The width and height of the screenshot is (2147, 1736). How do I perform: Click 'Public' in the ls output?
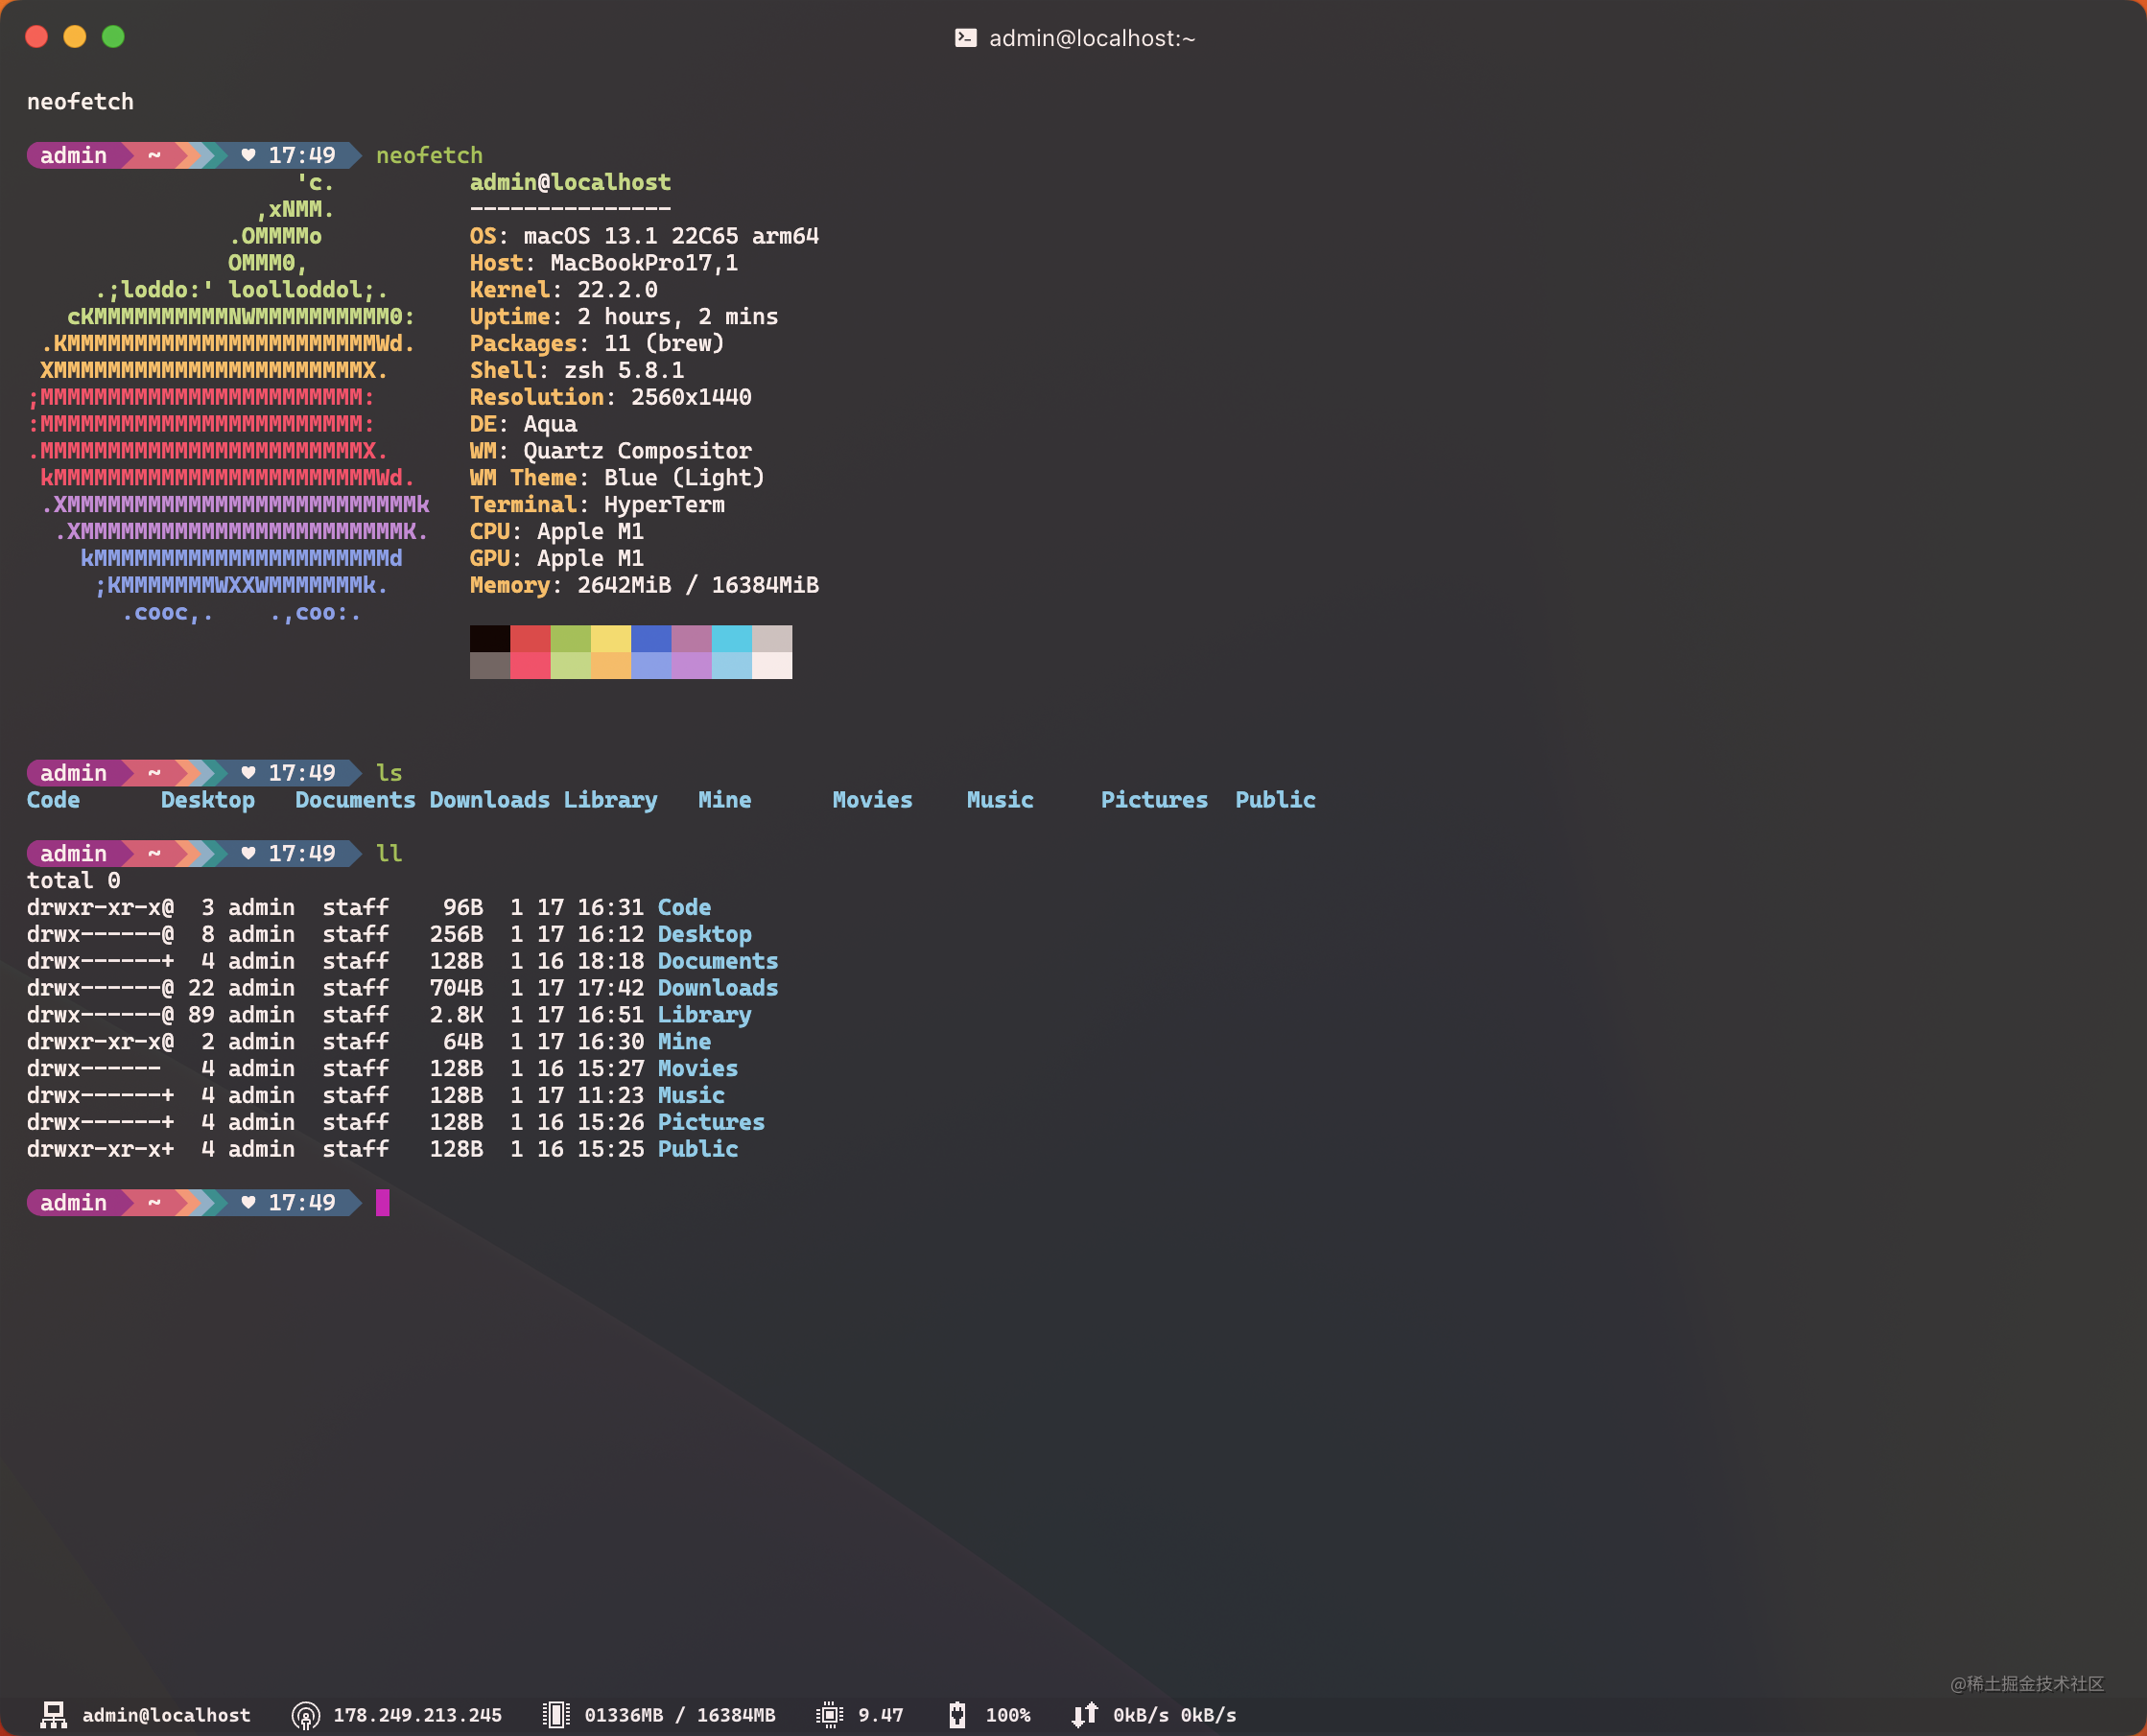(x=1276, y=800)
